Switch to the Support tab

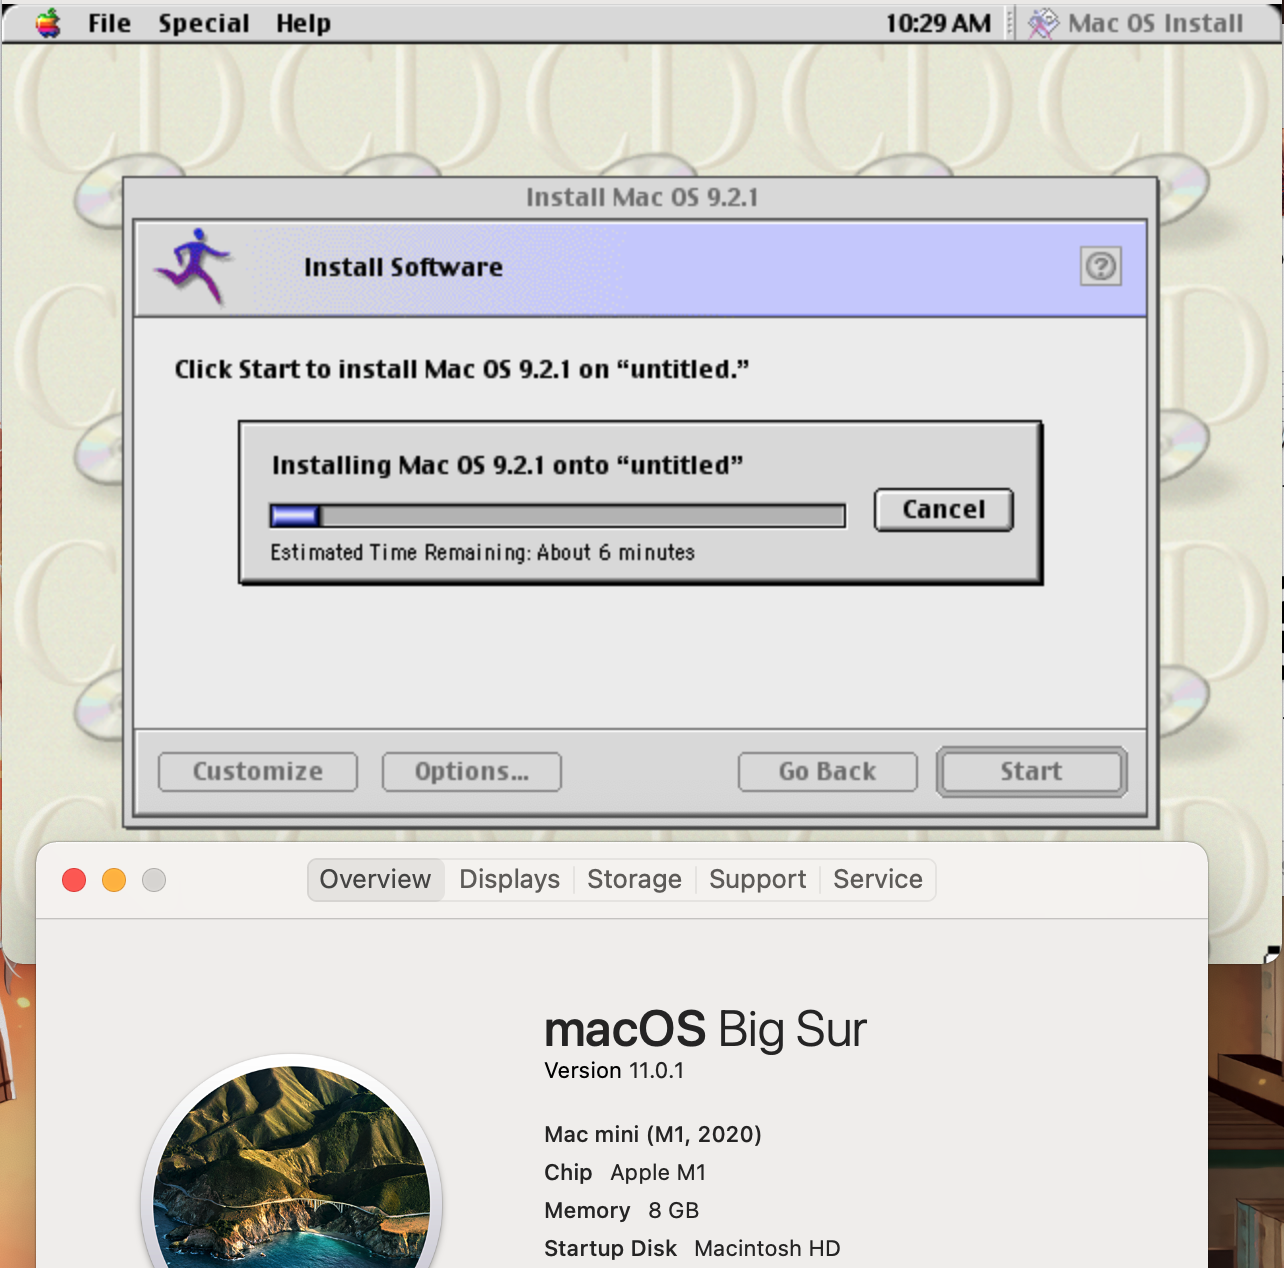(757, 879)
